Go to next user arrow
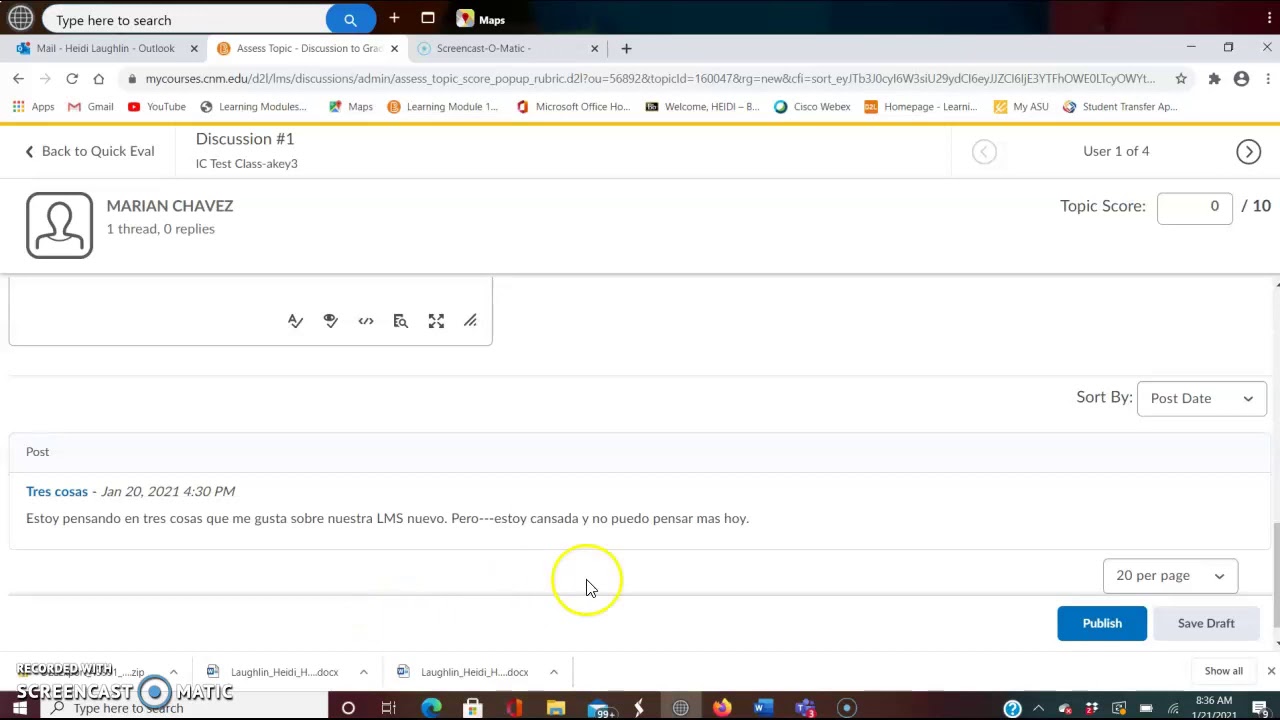The width and height of the screenshot is (1280, 720). [1248, 151]
